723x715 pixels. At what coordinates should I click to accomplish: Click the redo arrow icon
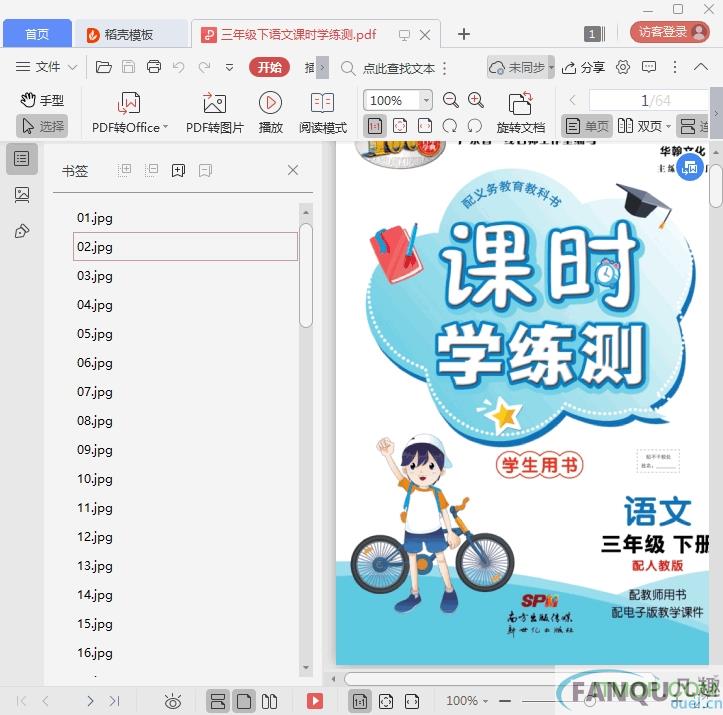[204, 67]
